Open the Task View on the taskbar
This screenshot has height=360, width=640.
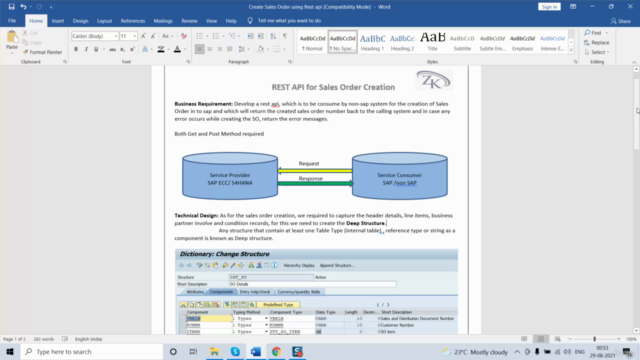[x=193, y=351]
